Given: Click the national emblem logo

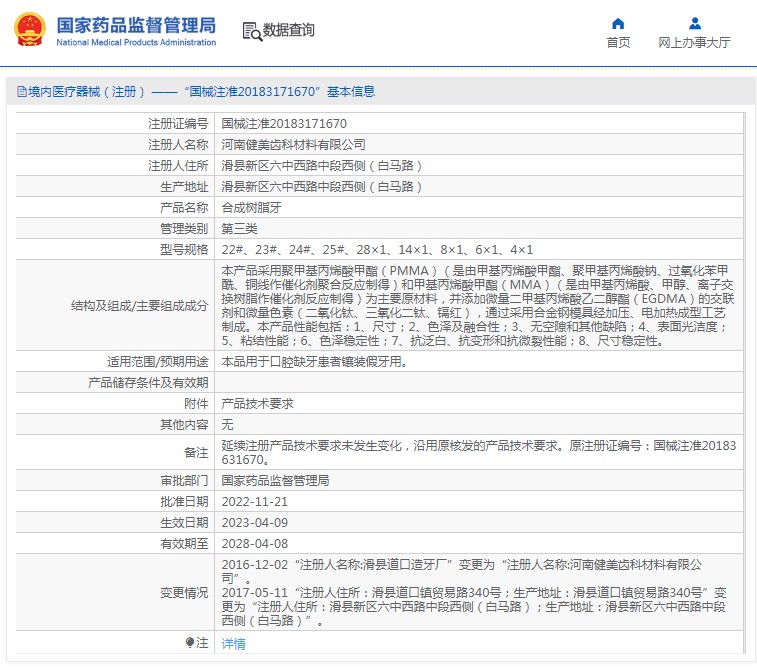Looking at the screenshot, I should click(x=30, y=29).
